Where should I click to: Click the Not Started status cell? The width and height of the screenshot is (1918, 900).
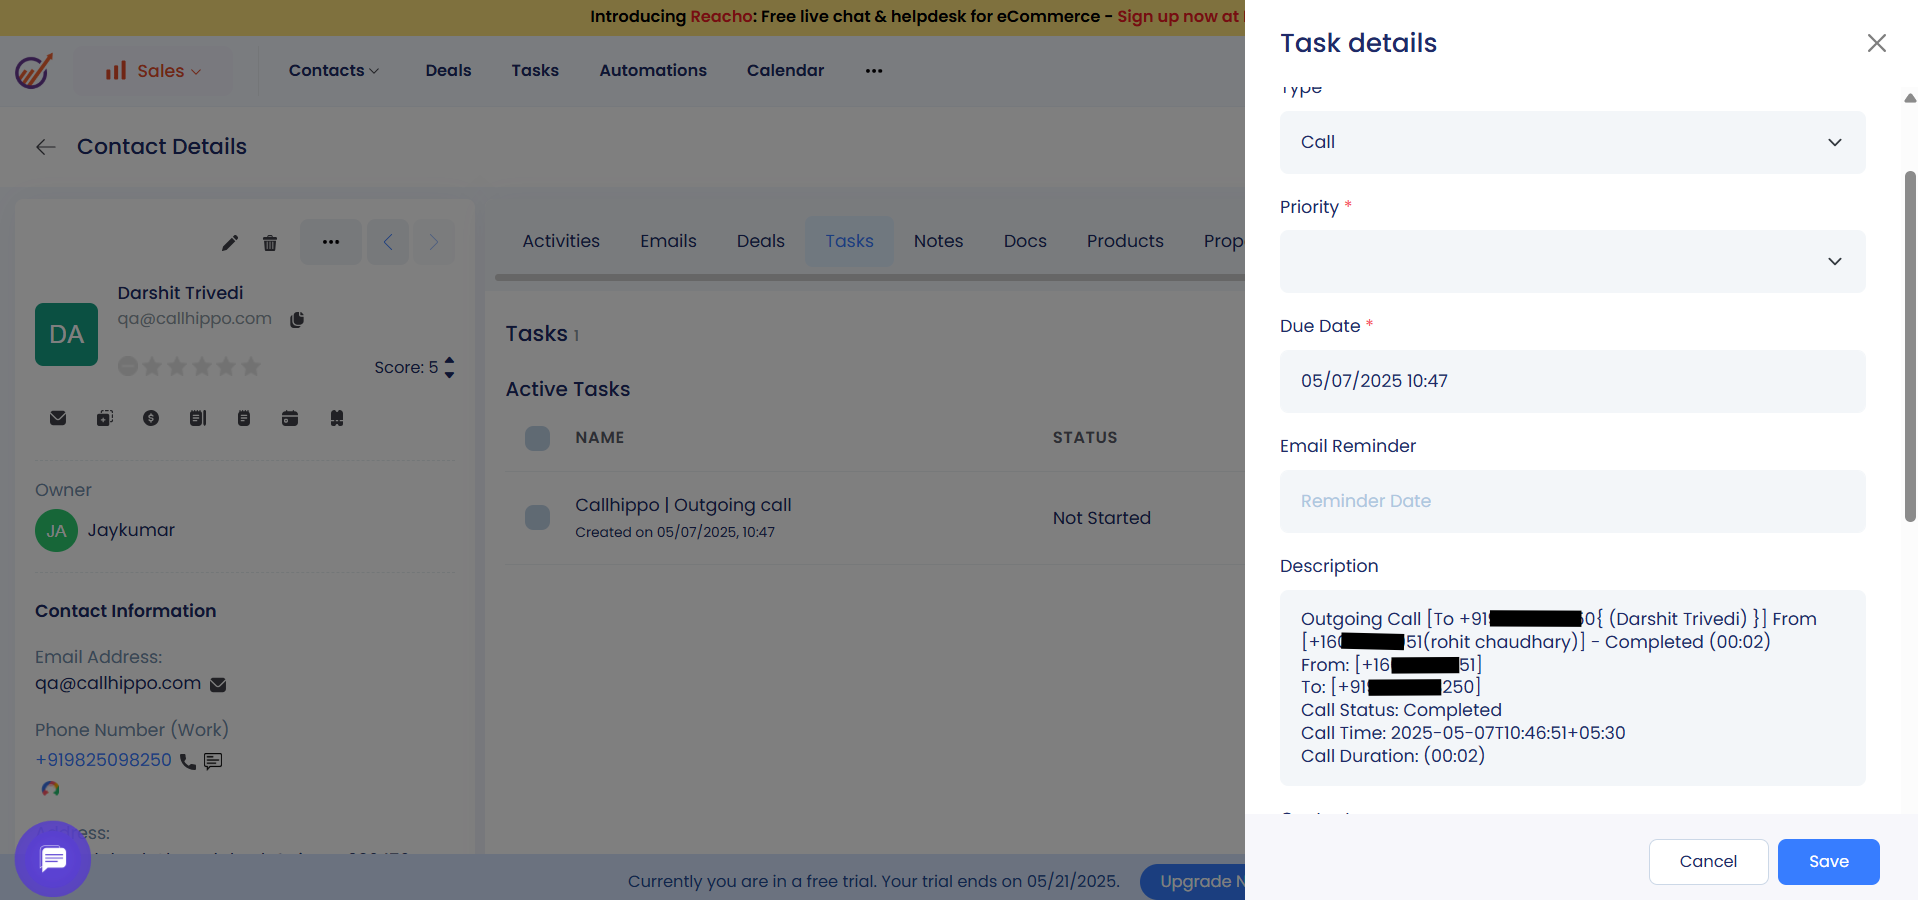[1101, 518]
